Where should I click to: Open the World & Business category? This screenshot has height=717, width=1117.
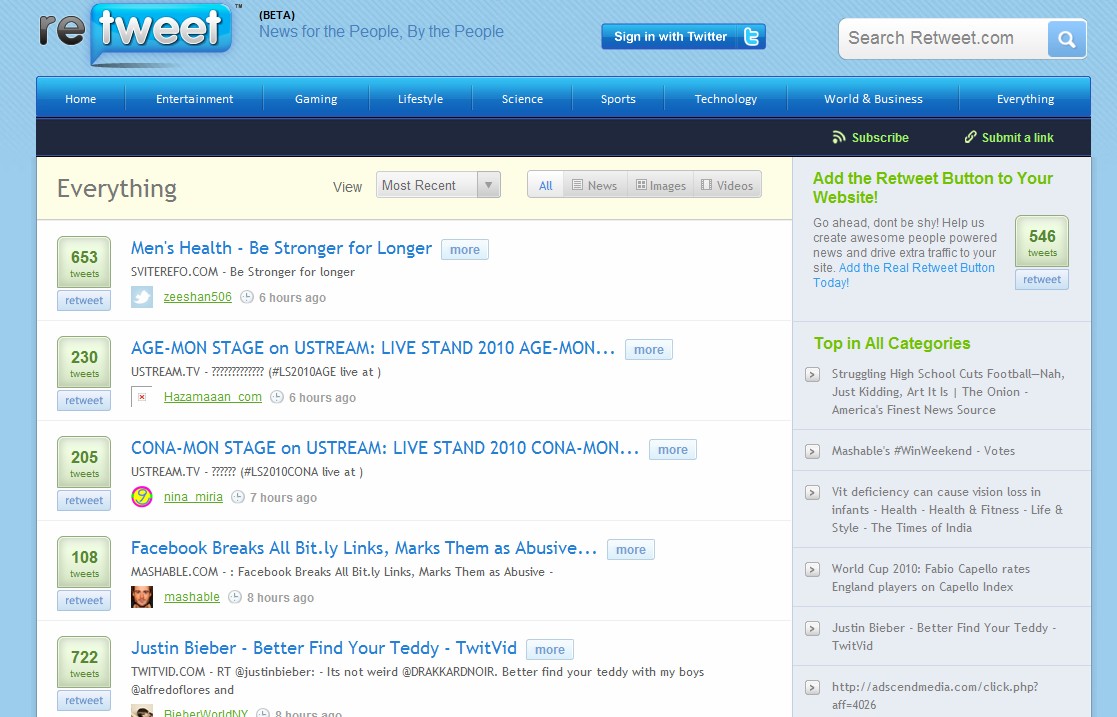pyautogui.click(x=873, y=98)
